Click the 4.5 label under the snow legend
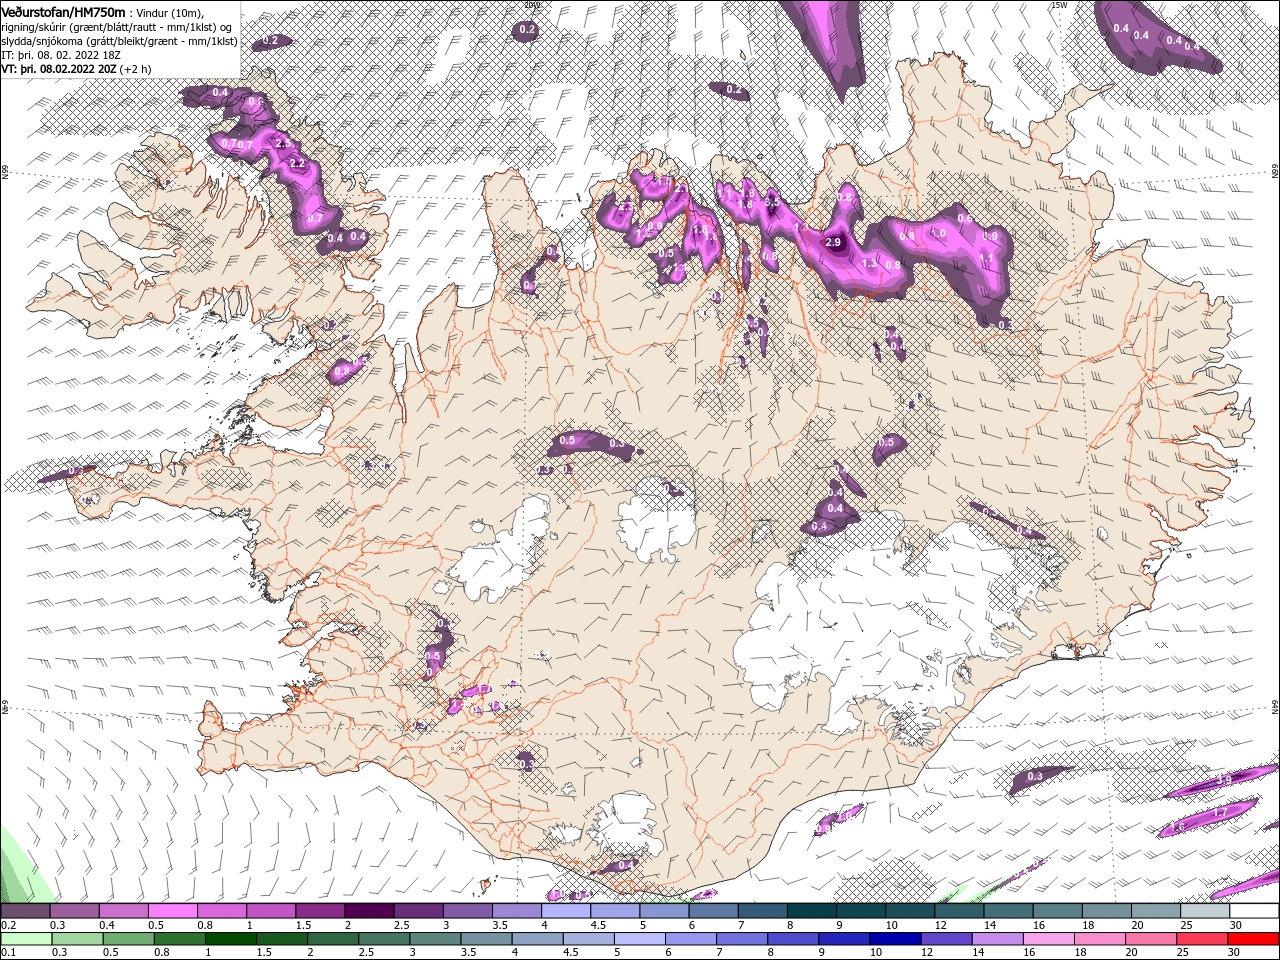This screenshot has height=960, width=1280. (x=598, y=925)
